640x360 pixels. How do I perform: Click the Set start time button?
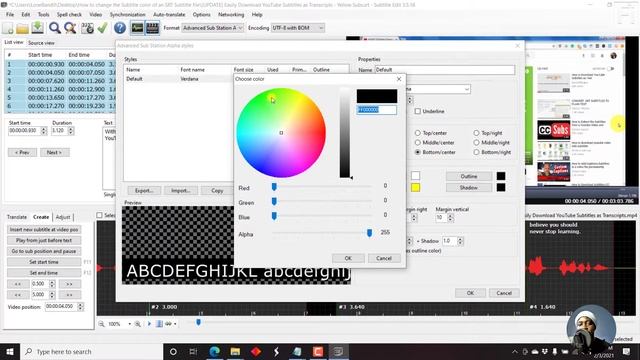tap(44, 262)
